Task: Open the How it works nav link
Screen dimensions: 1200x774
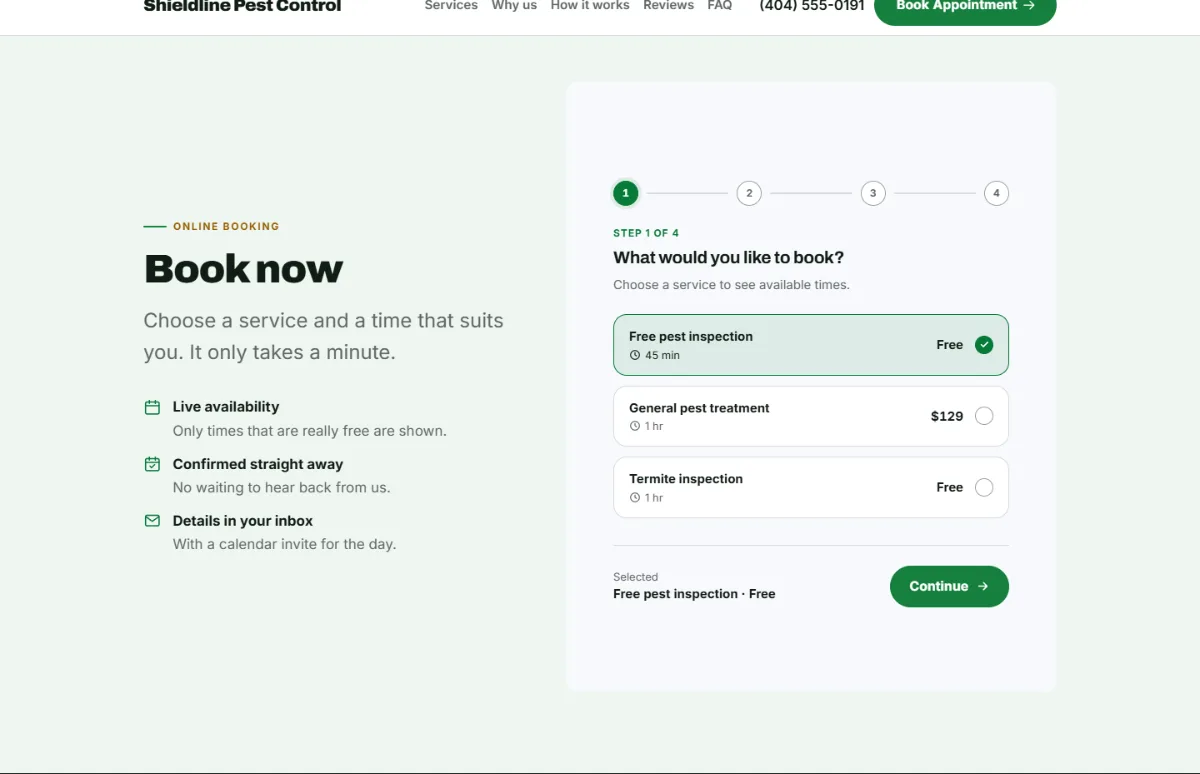Action: [x=590, y=5]
